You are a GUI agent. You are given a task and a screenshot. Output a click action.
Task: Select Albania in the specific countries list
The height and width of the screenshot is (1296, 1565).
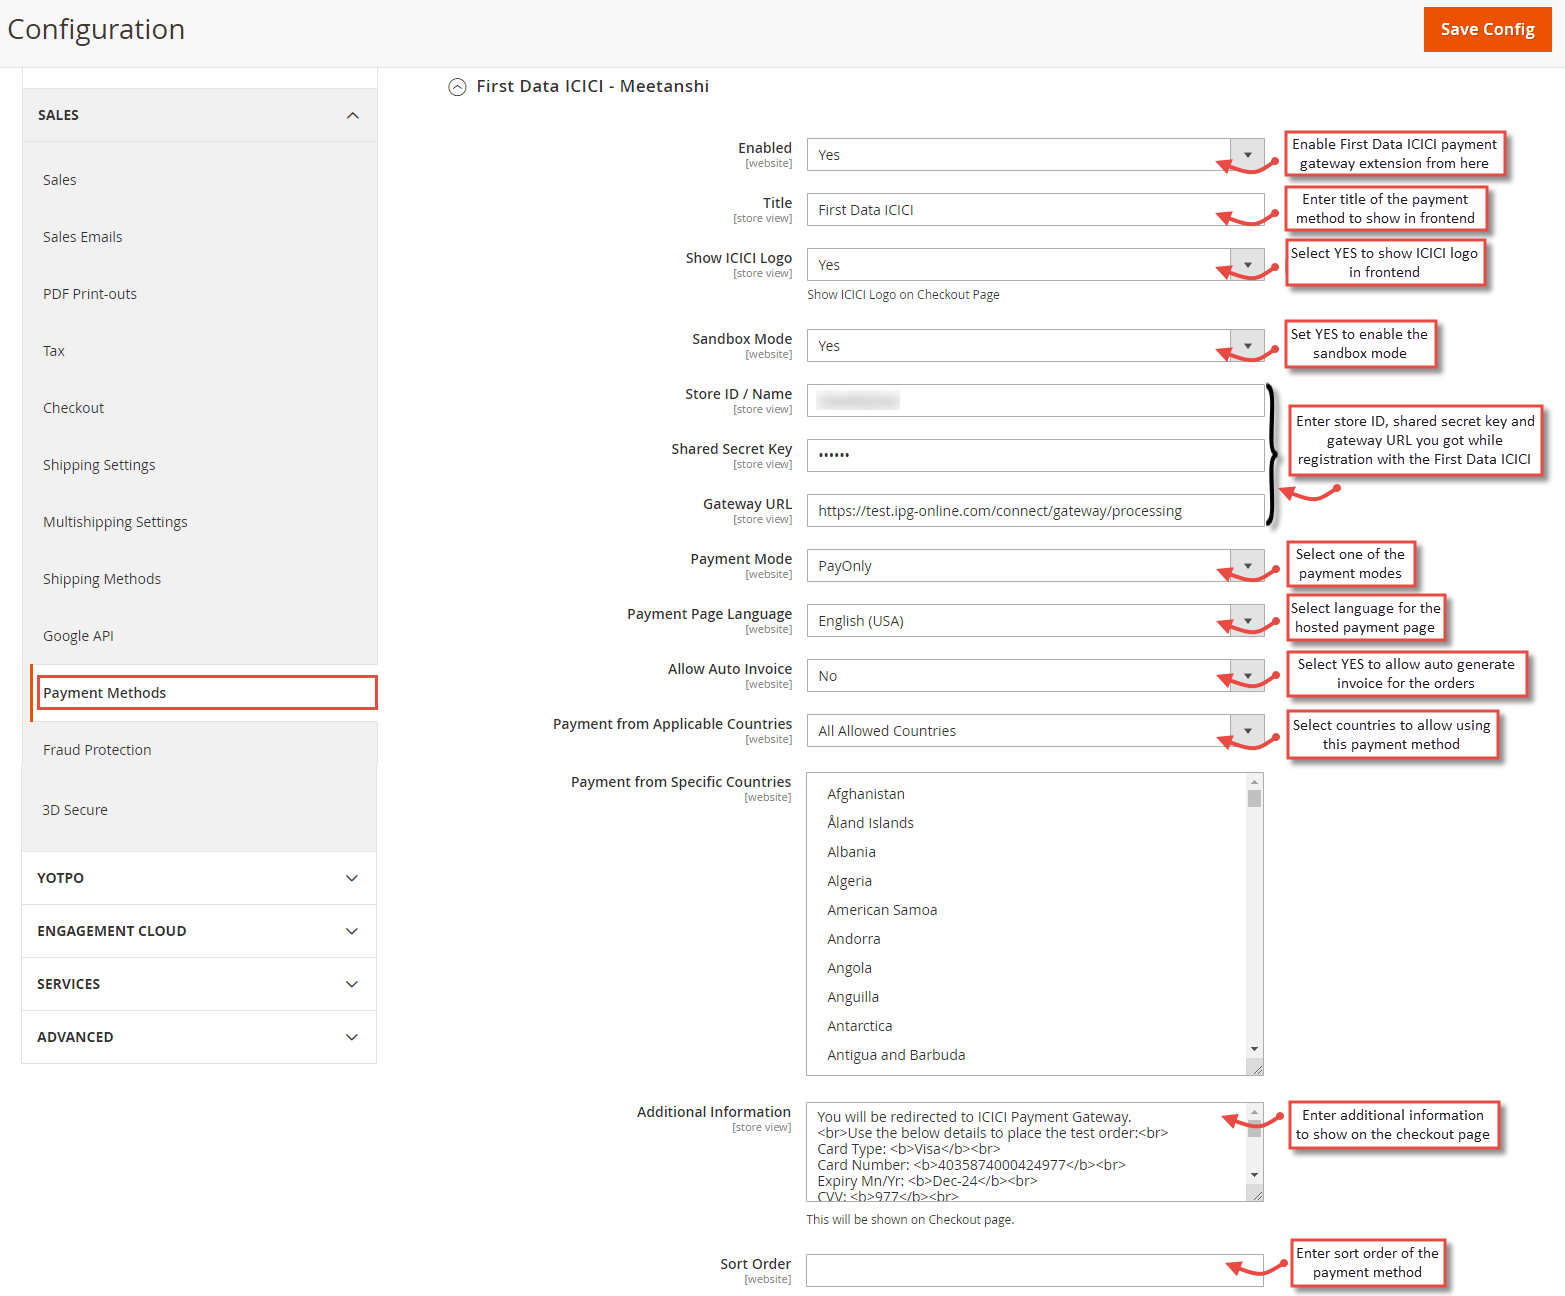(851, 851)
